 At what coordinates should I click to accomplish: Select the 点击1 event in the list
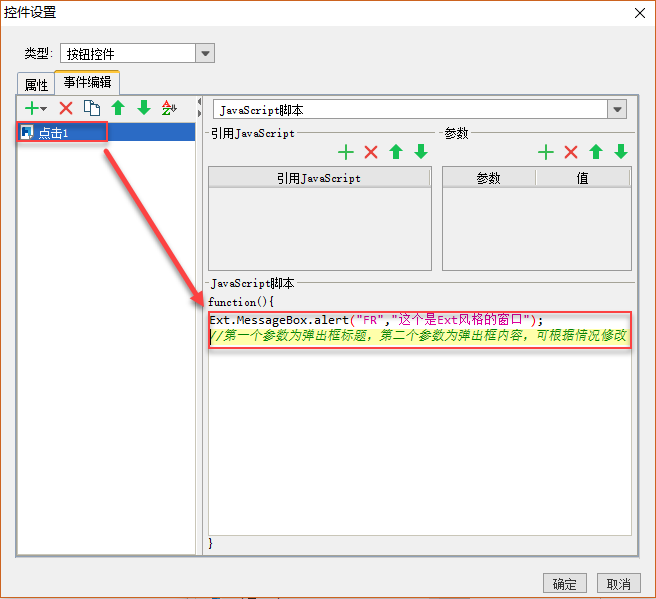click(x=106, y=132)
